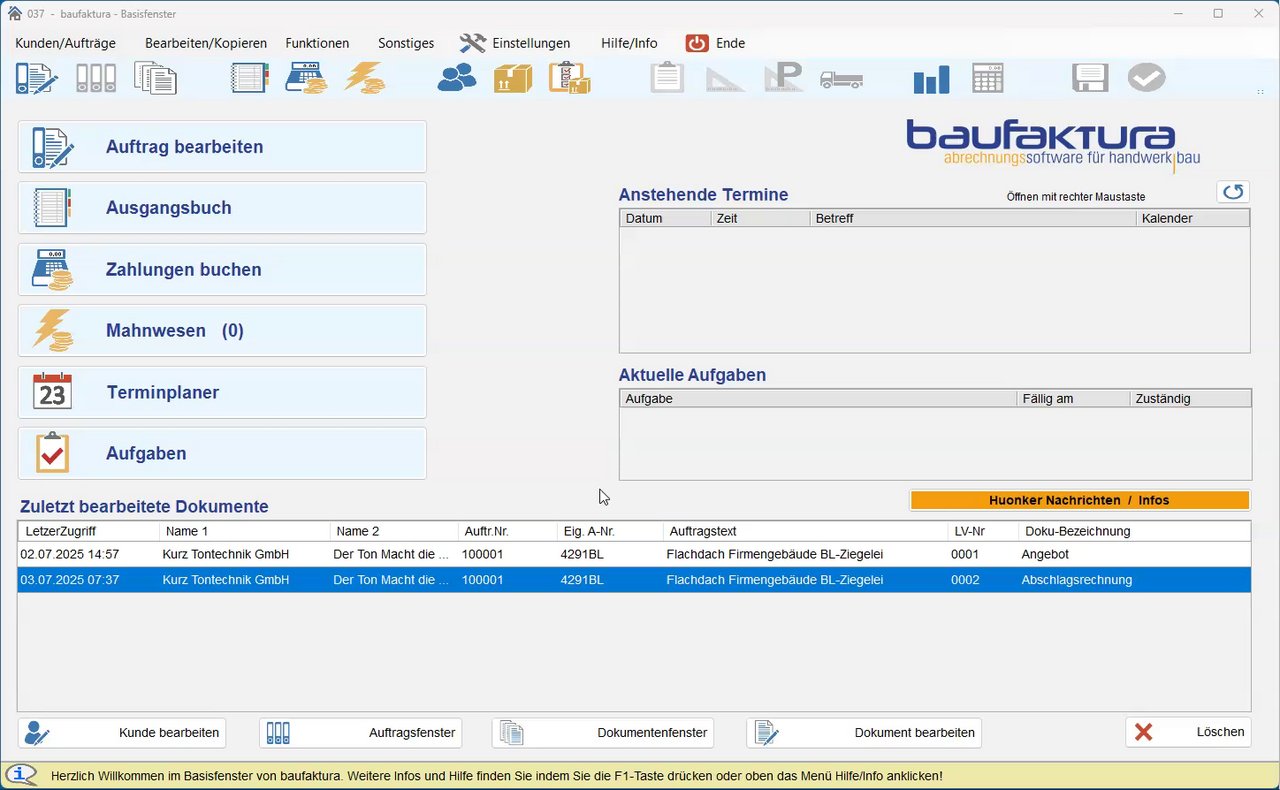Click the cardboard boxes toolbar icon
Screen dimensions: 1280x790
tap(513, 78)
